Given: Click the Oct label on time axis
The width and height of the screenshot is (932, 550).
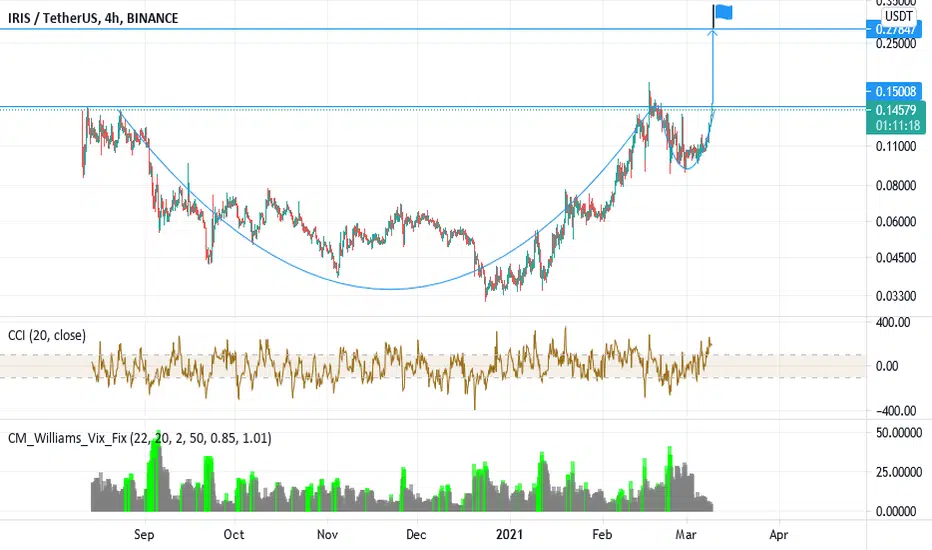Looking at the screenshot, I should coord(234,534).
